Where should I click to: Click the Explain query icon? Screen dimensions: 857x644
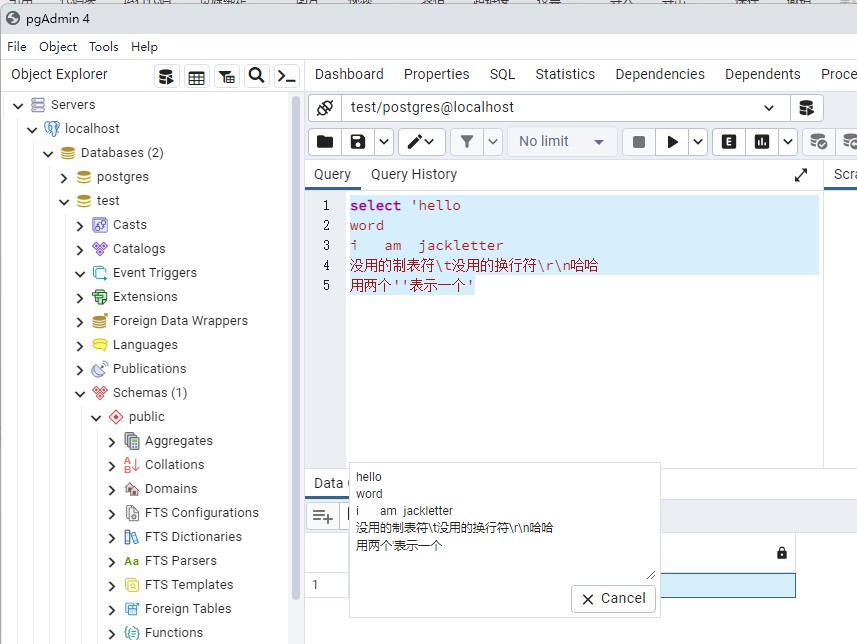tap(729, 142)
